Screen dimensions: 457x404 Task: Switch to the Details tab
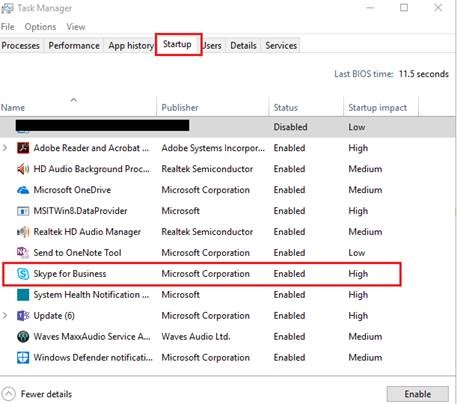243,46
